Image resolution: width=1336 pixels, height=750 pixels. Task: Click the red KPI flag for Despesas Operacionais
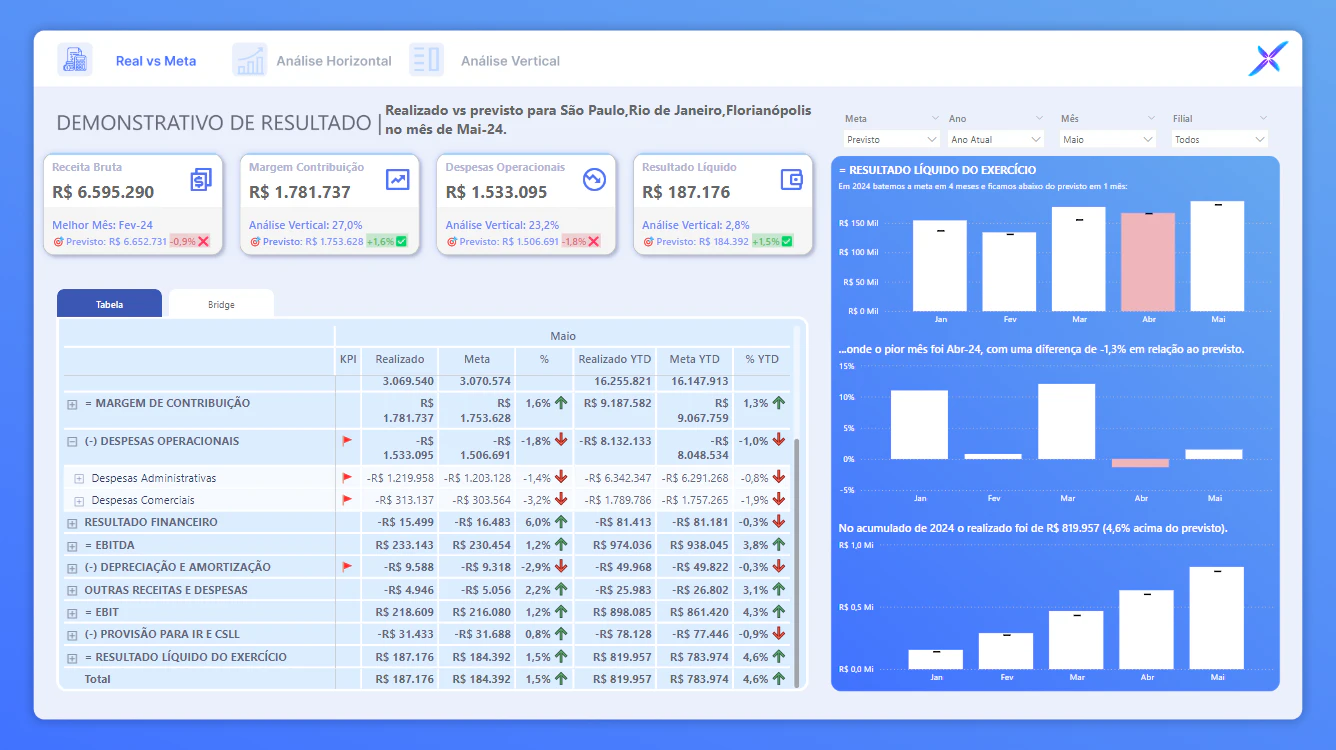pyautogui.click(x=348, y=440)
